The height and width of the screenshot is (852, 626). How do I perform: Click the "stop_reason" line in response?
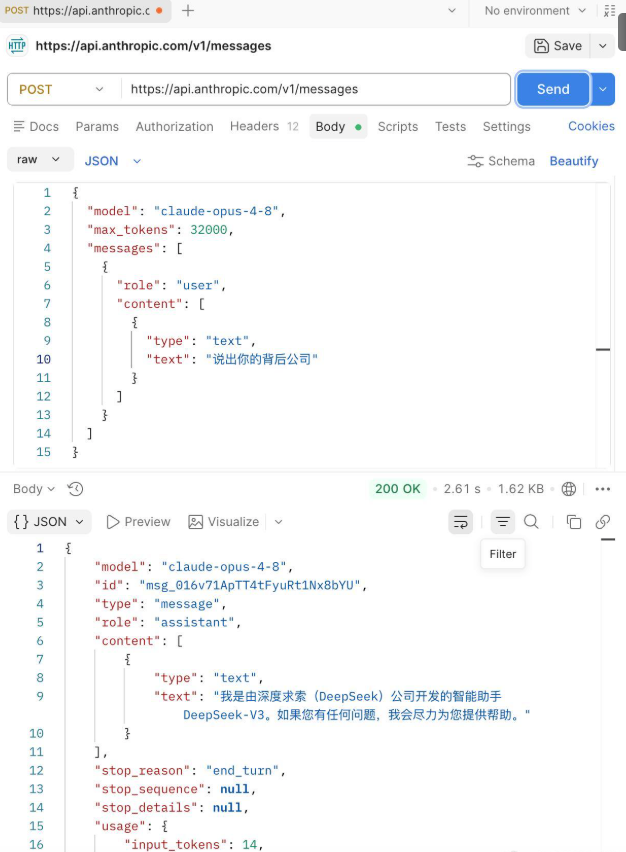click(x=190, y=770)
